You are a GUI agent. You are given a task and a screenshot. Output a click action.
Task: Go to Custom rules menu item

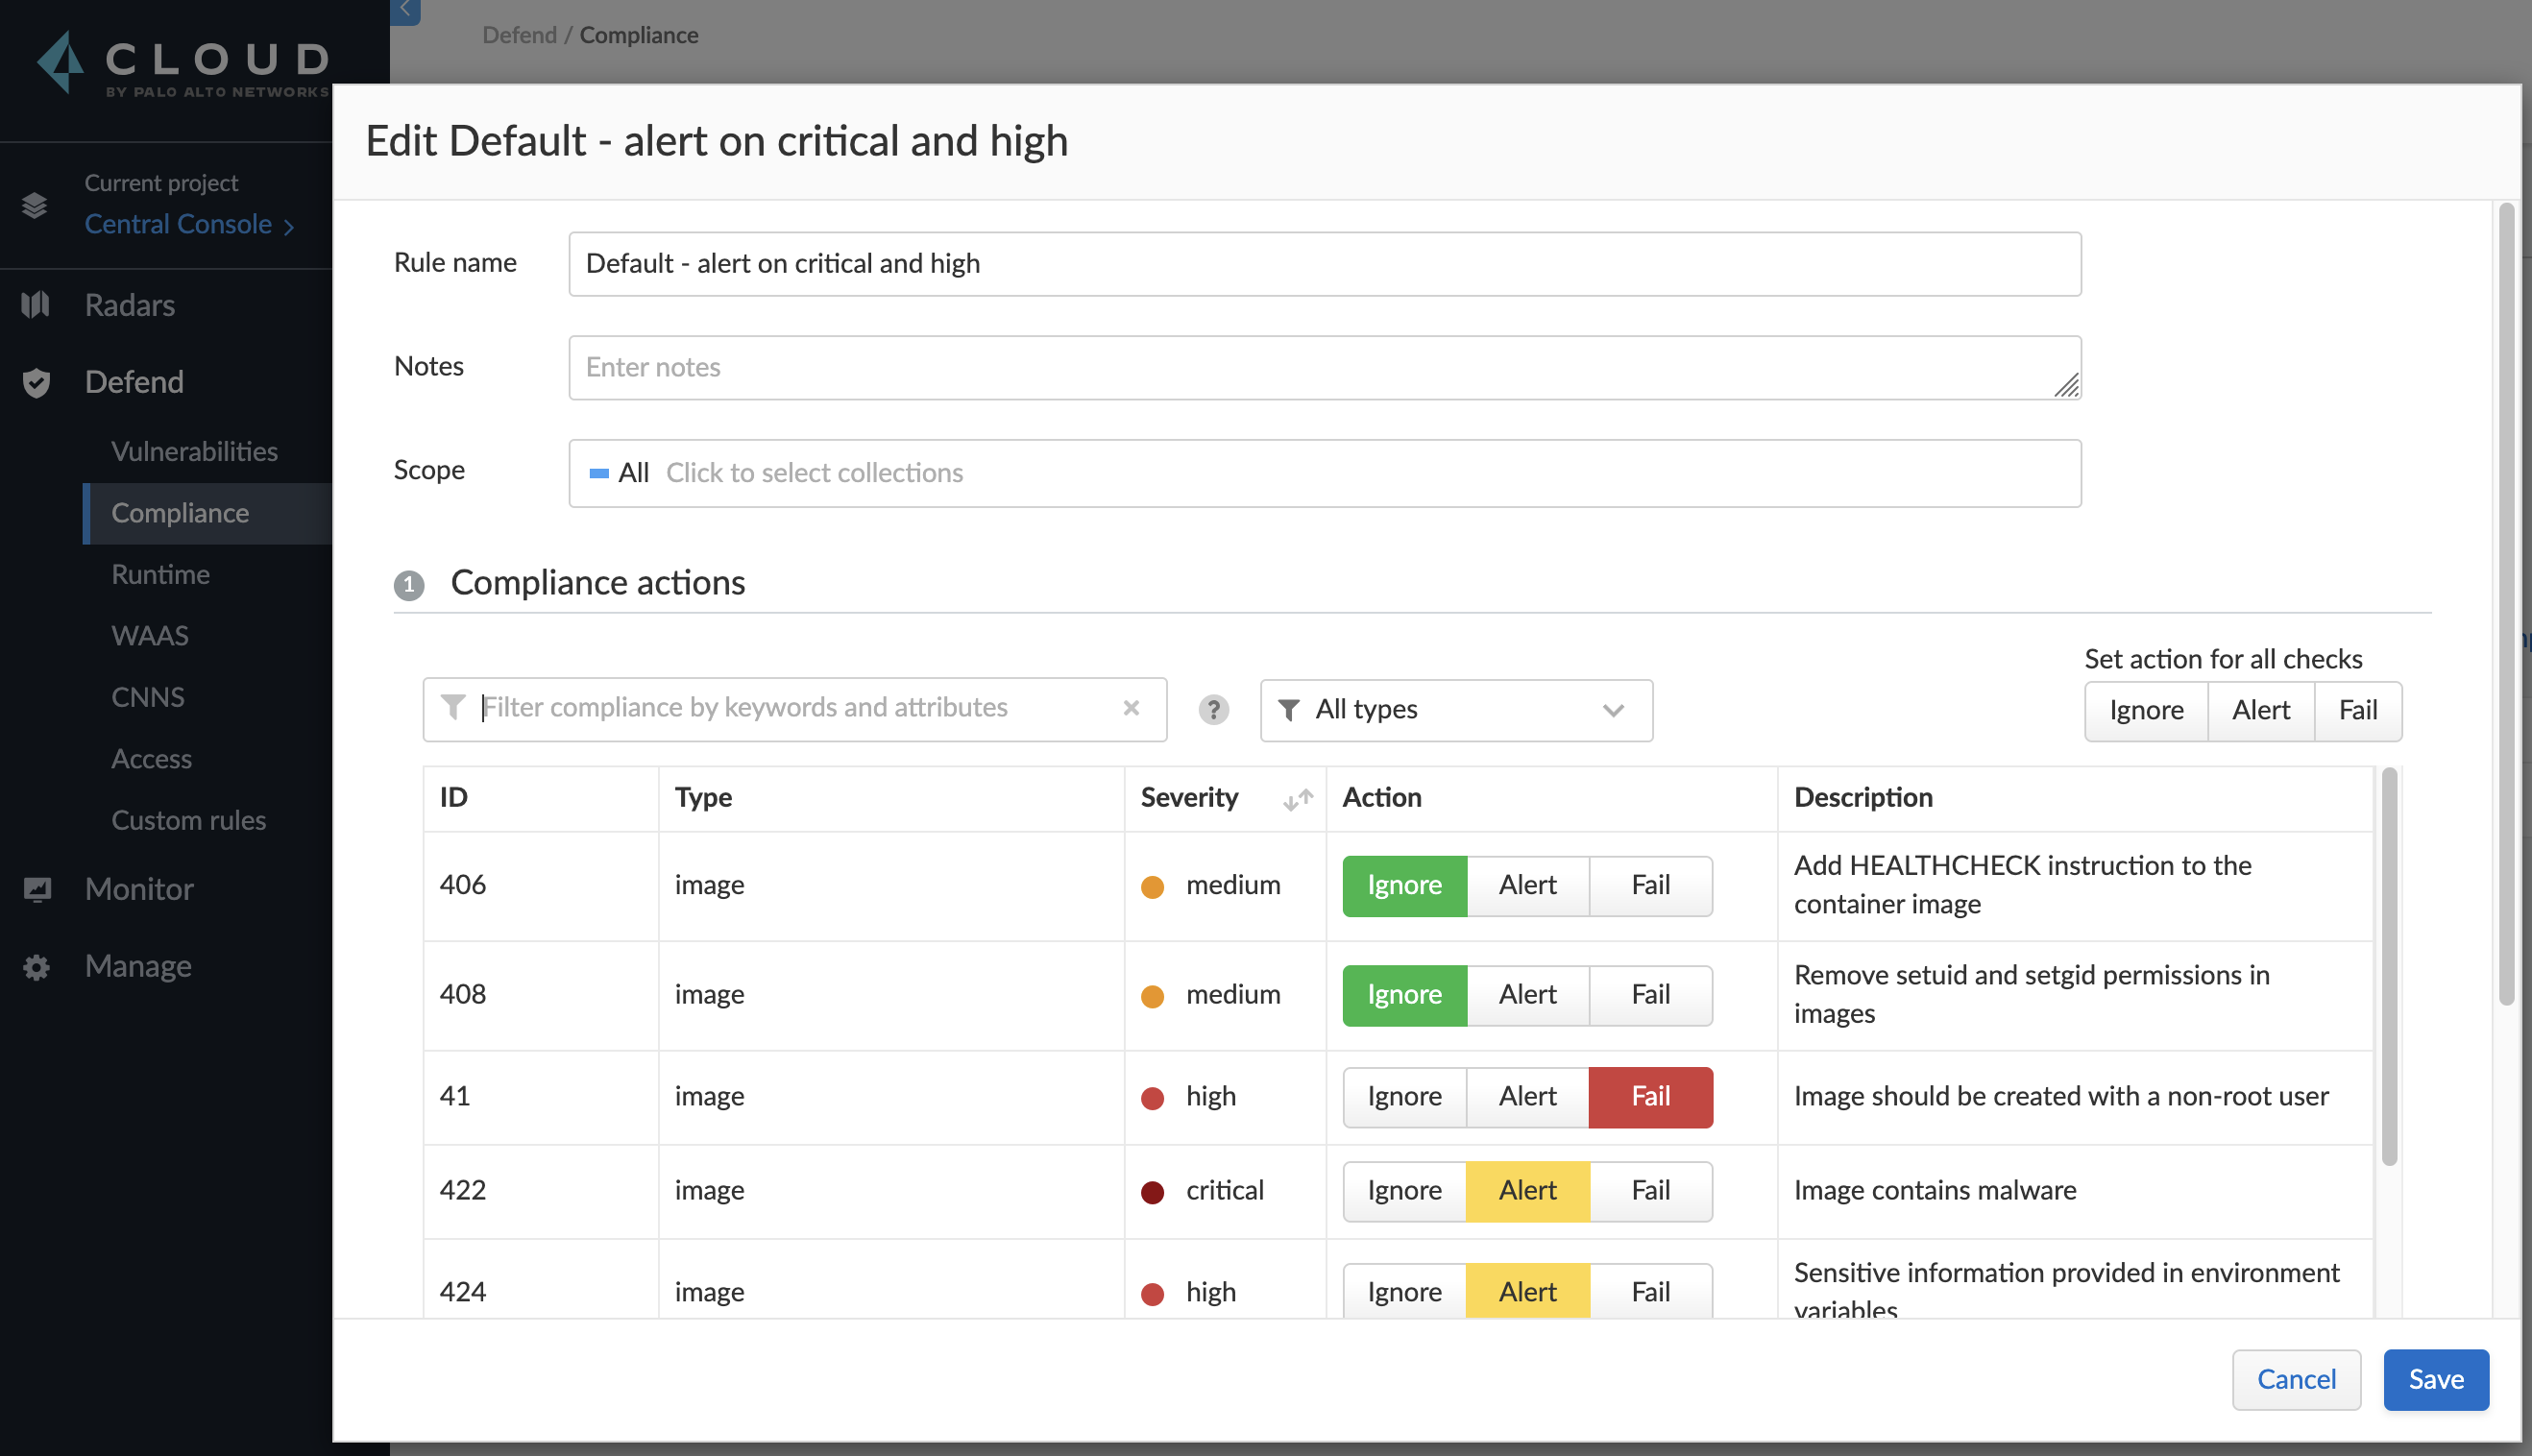point(188,820)
